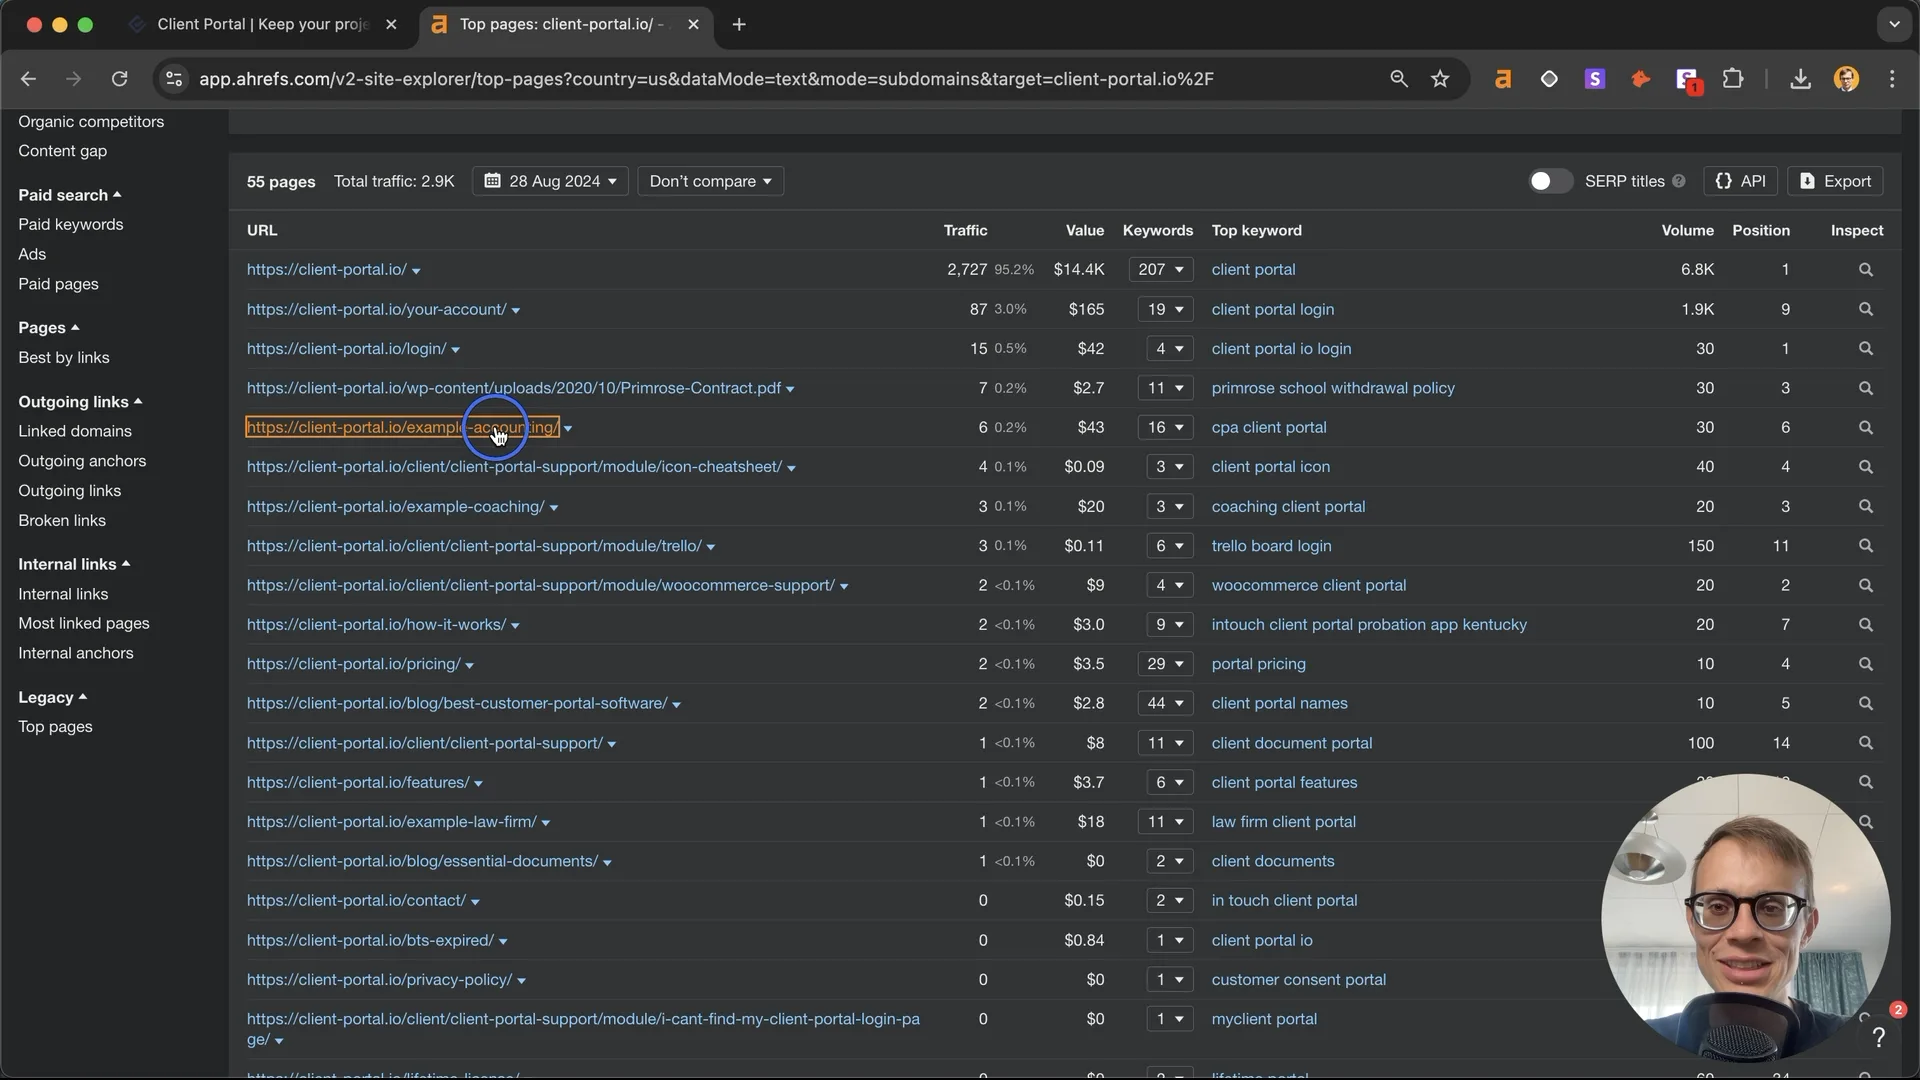This screenshot has width=1920, height=1080.
Task: Switch to the Client Portal browser tab
Action: 262,24
